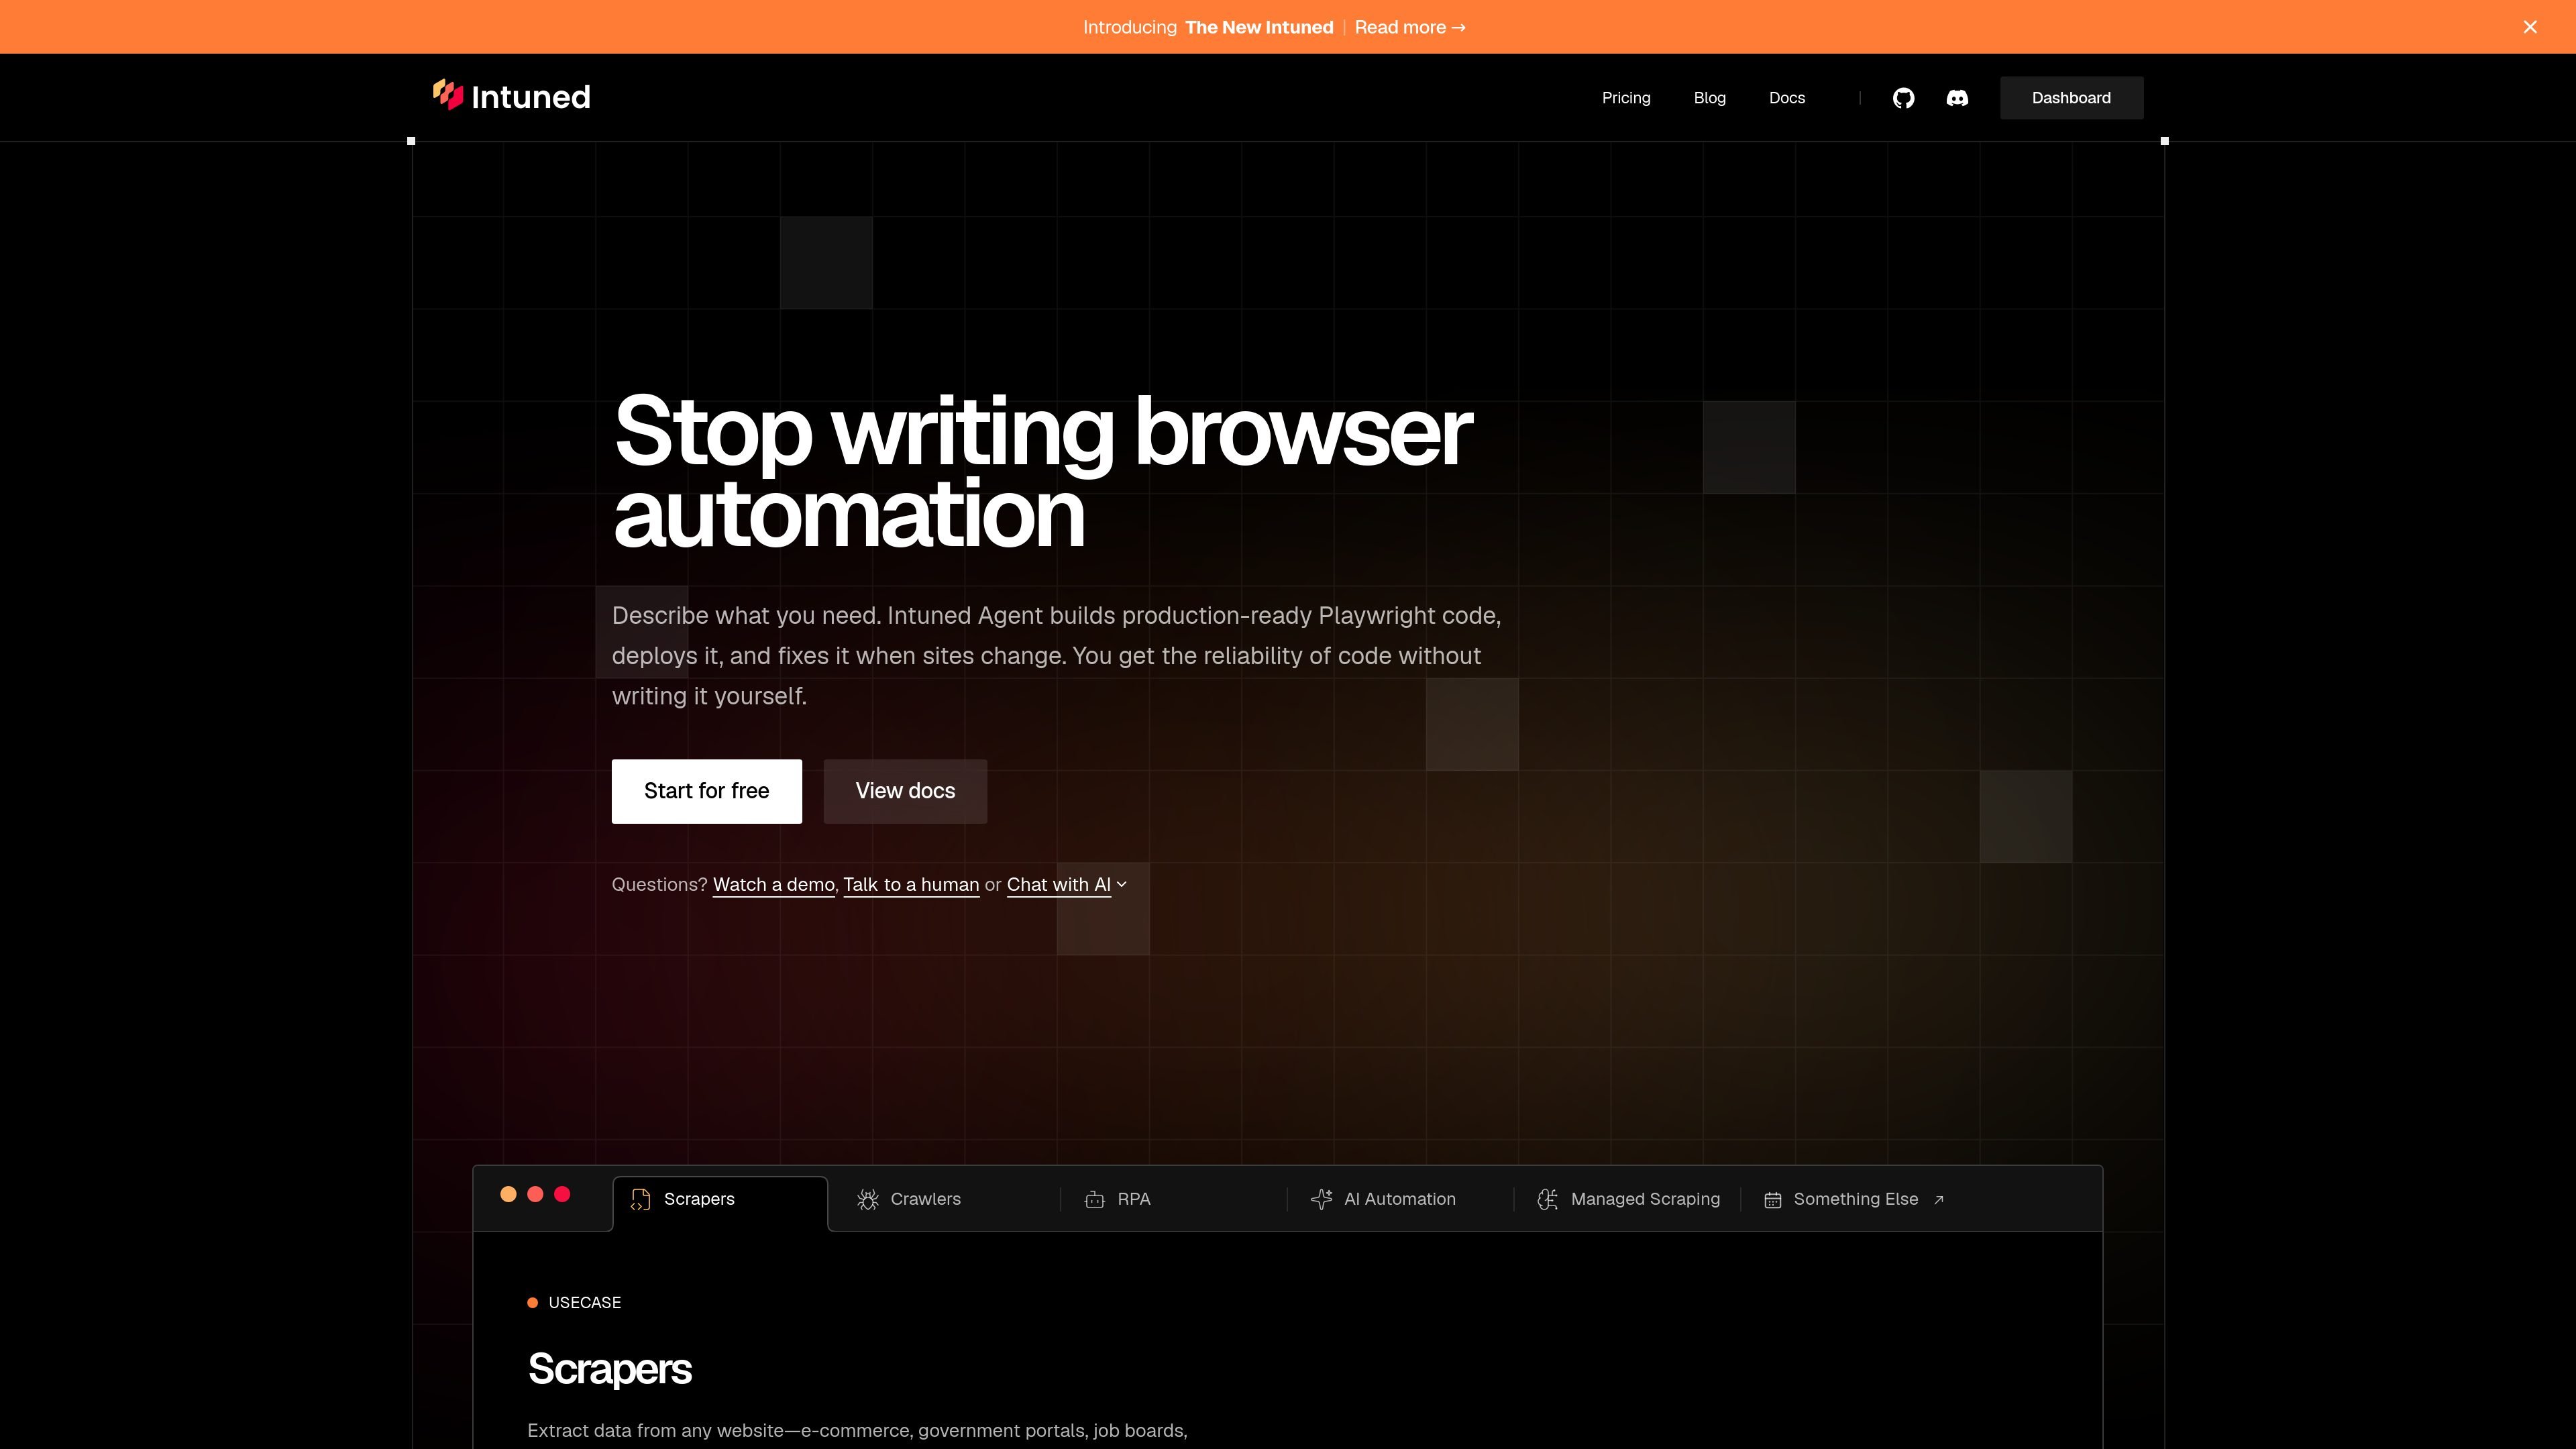Switch to the Managed Scraping tab
The height and width of the screenshot is (1449, 2576).
coord(1629,1199)
